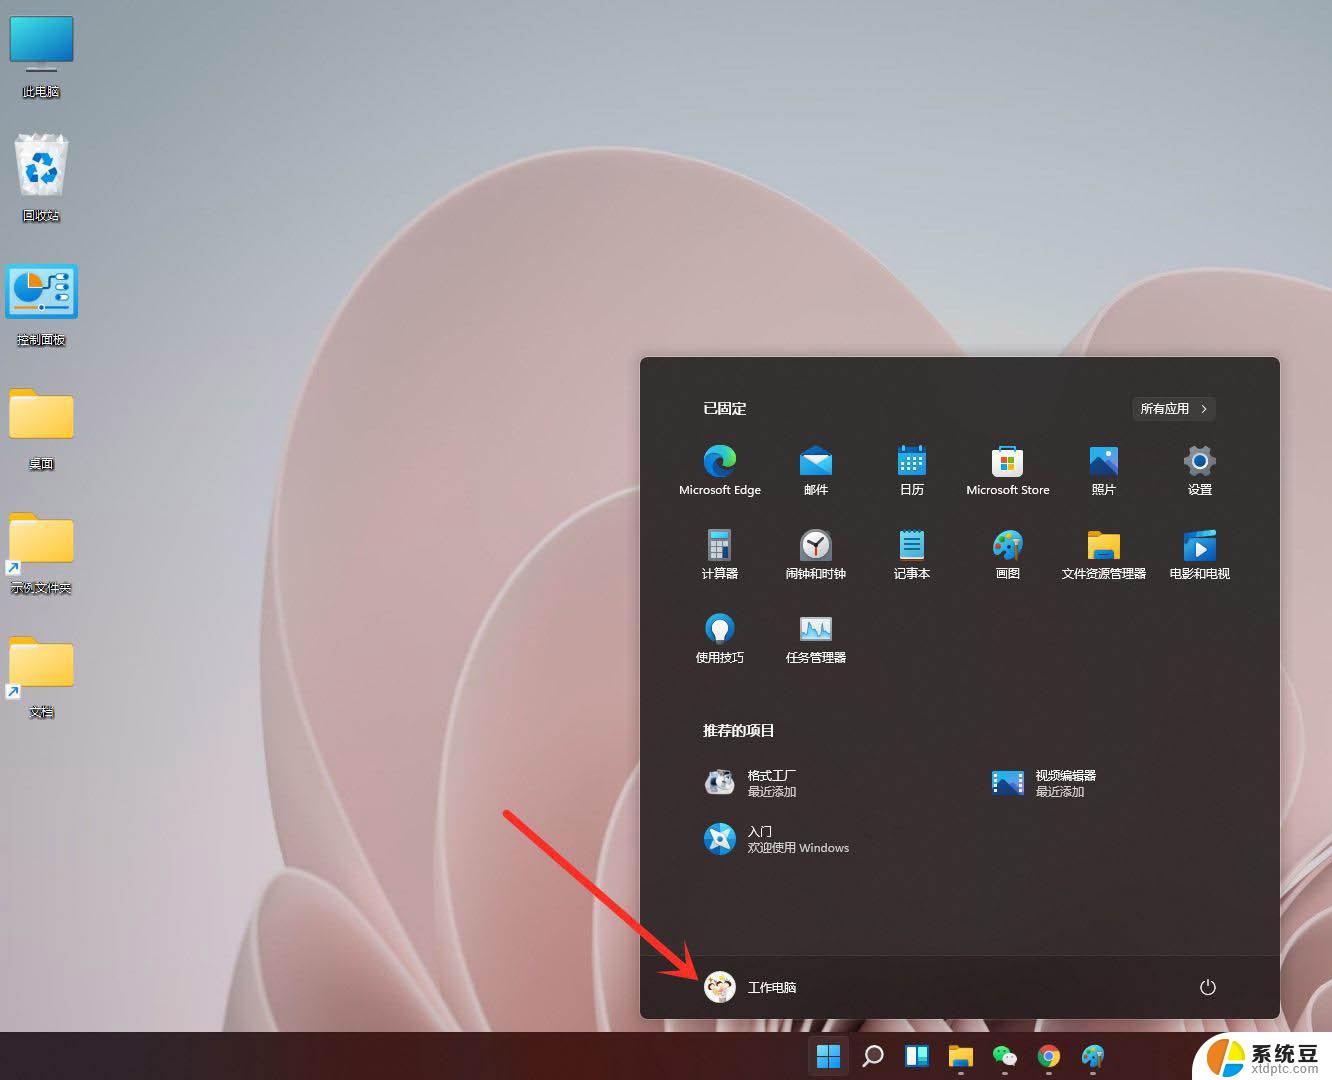
Task: Click the 推荐的项目 section heading
Action: 739,730
